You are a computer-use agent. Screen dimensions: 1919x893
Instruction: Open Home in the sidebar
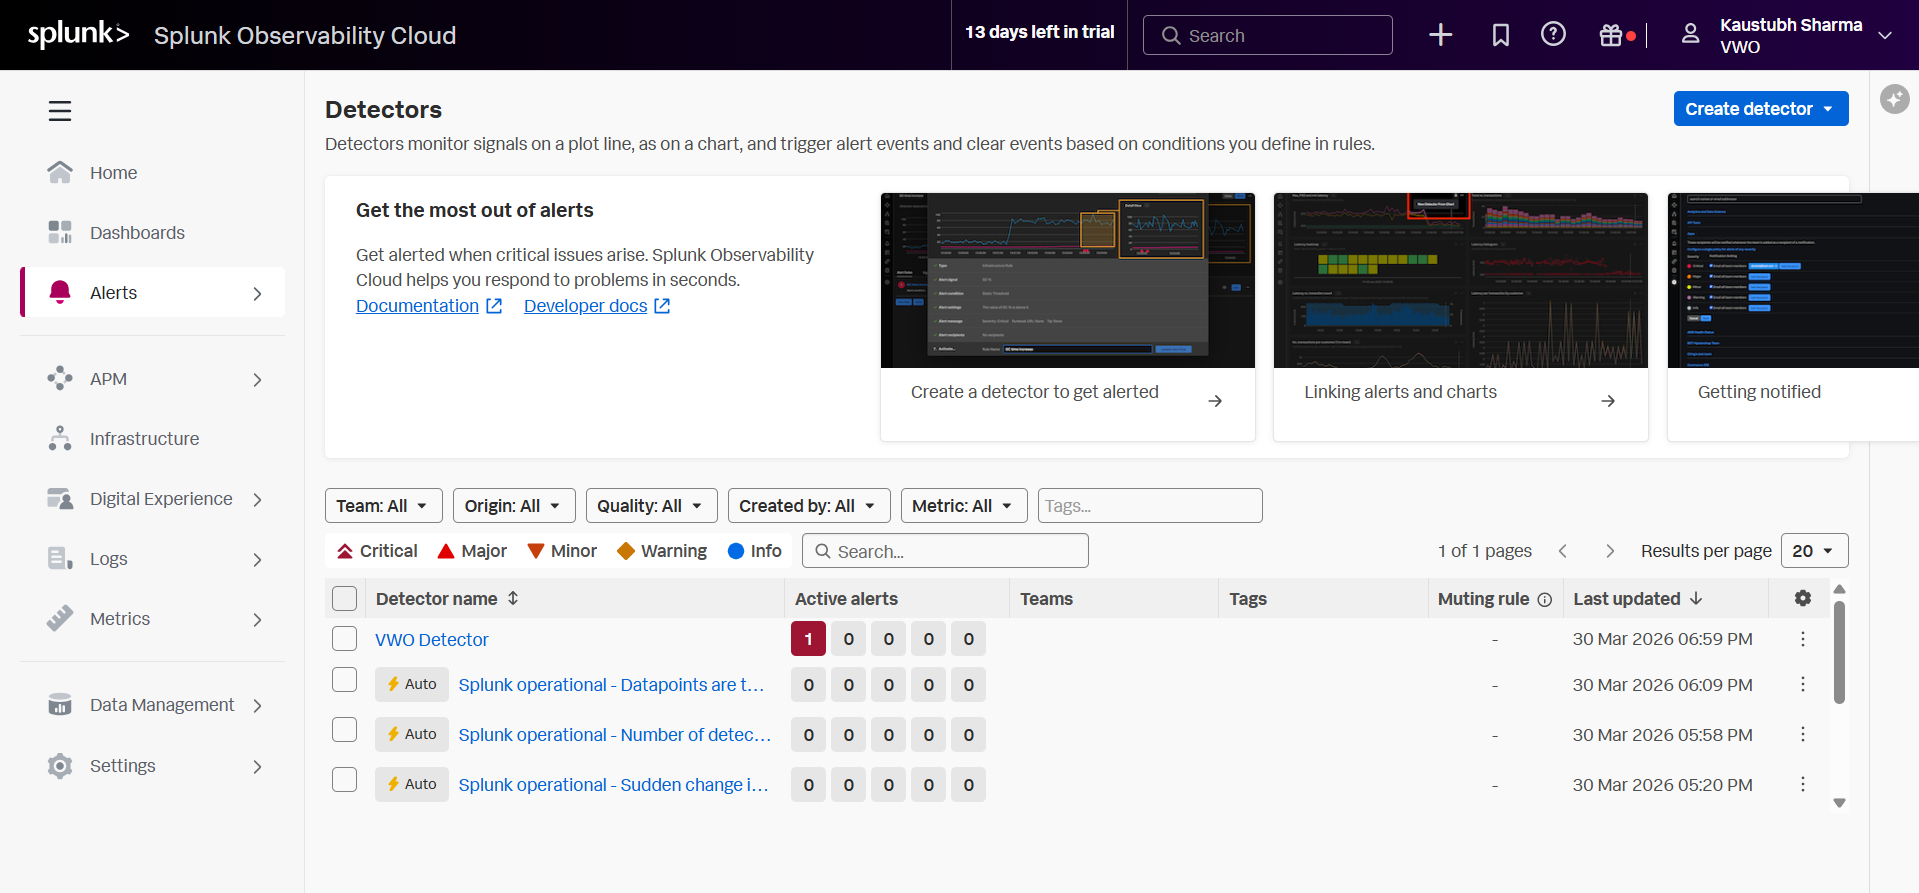(152, 173)
